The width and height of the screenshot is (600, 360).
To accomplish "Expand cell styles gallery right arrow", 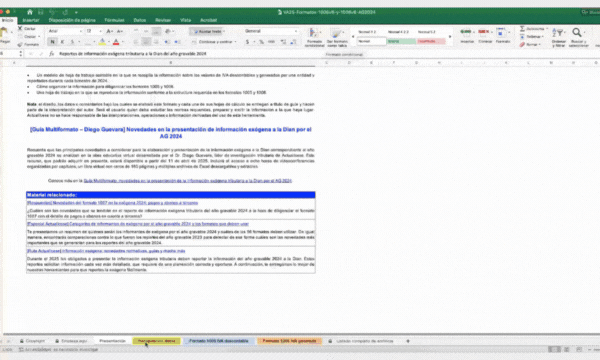I will tap(450, 37).
